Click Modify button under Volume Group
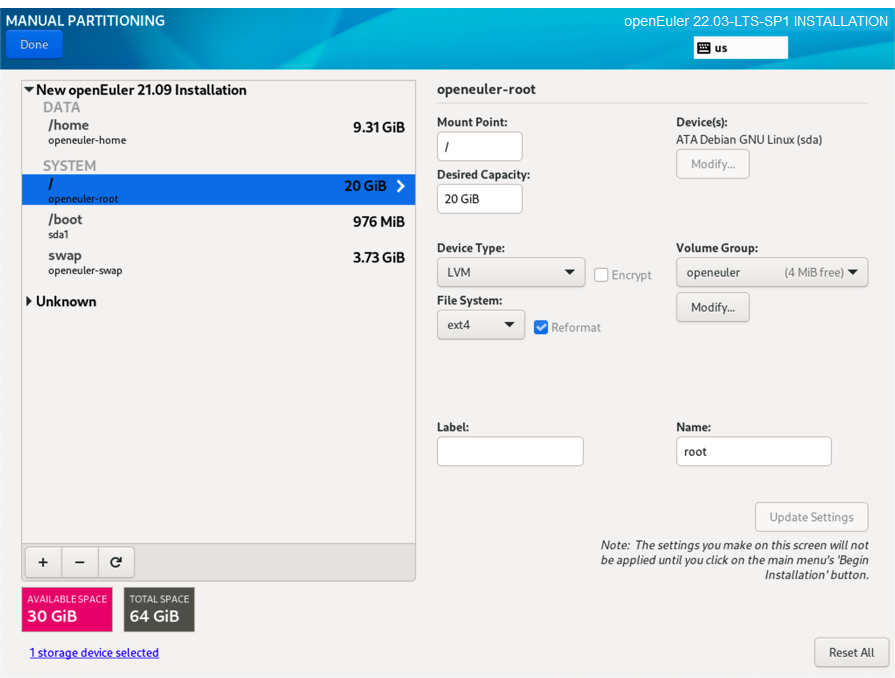Screen dimensions: 895x678 pyautogui.click(x=712, y=307)
